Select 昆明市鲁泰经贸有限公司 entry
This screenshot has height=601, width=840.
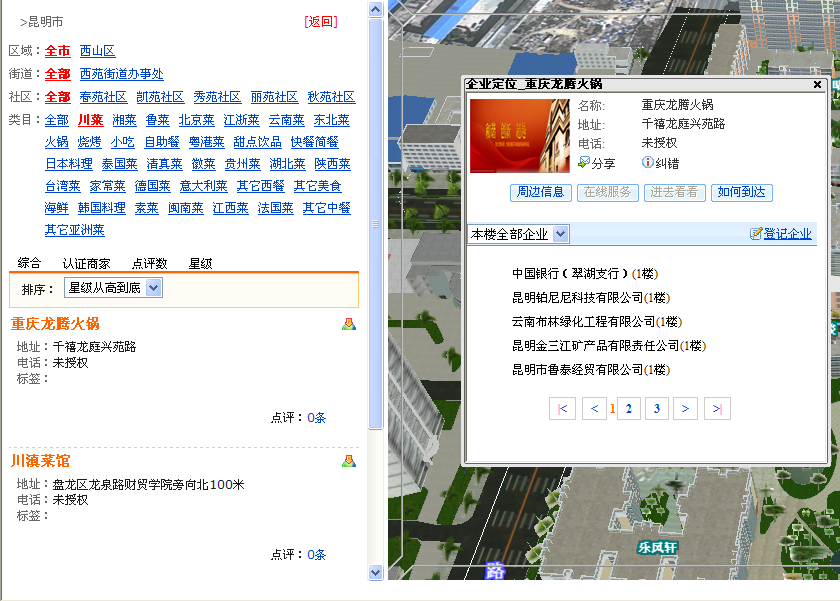click(591, 370)
